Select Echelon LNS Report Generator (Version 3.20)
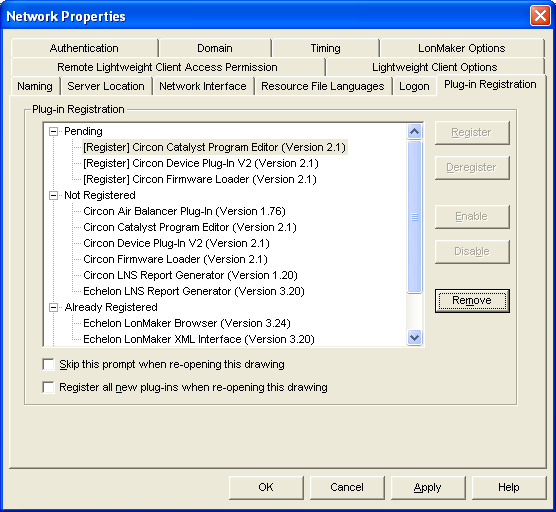Viewport: 556px width, 512px height. [x=194, y=291]
